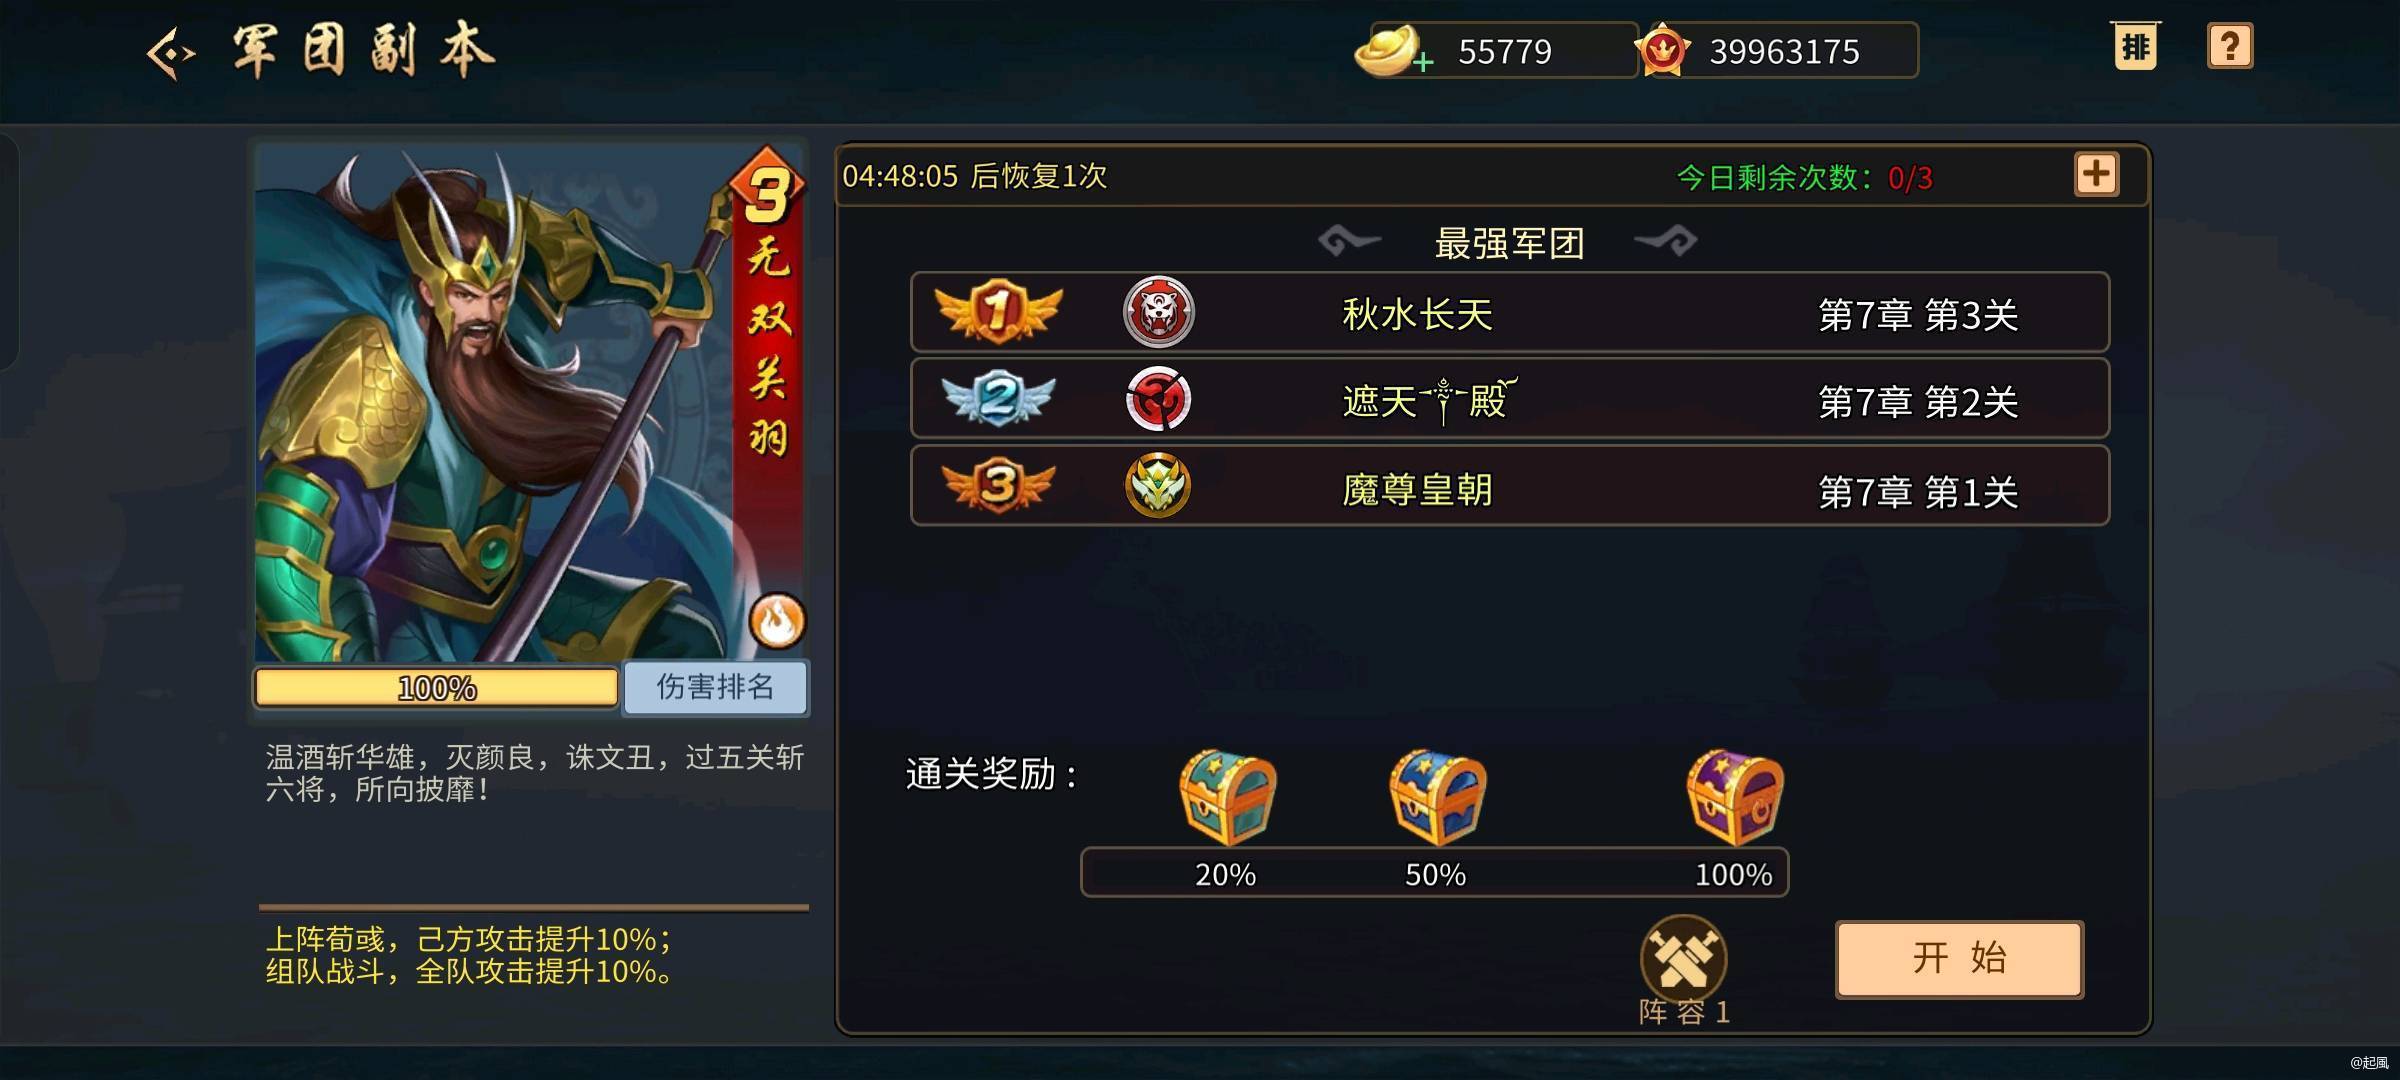Screen dimensions: 2400x1080
Task: Click the 开始 start button
Action: 1960,959
